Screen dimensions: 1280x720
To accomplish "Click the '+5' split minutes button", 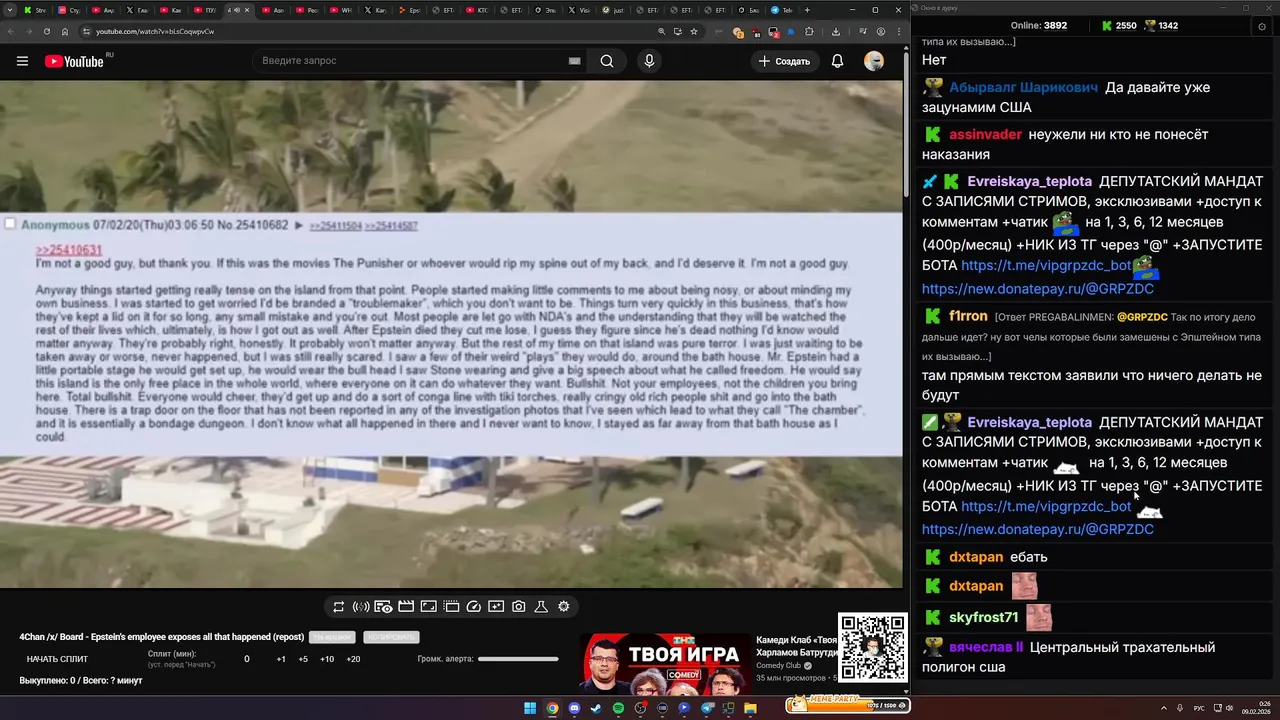I will coord(303,659).
